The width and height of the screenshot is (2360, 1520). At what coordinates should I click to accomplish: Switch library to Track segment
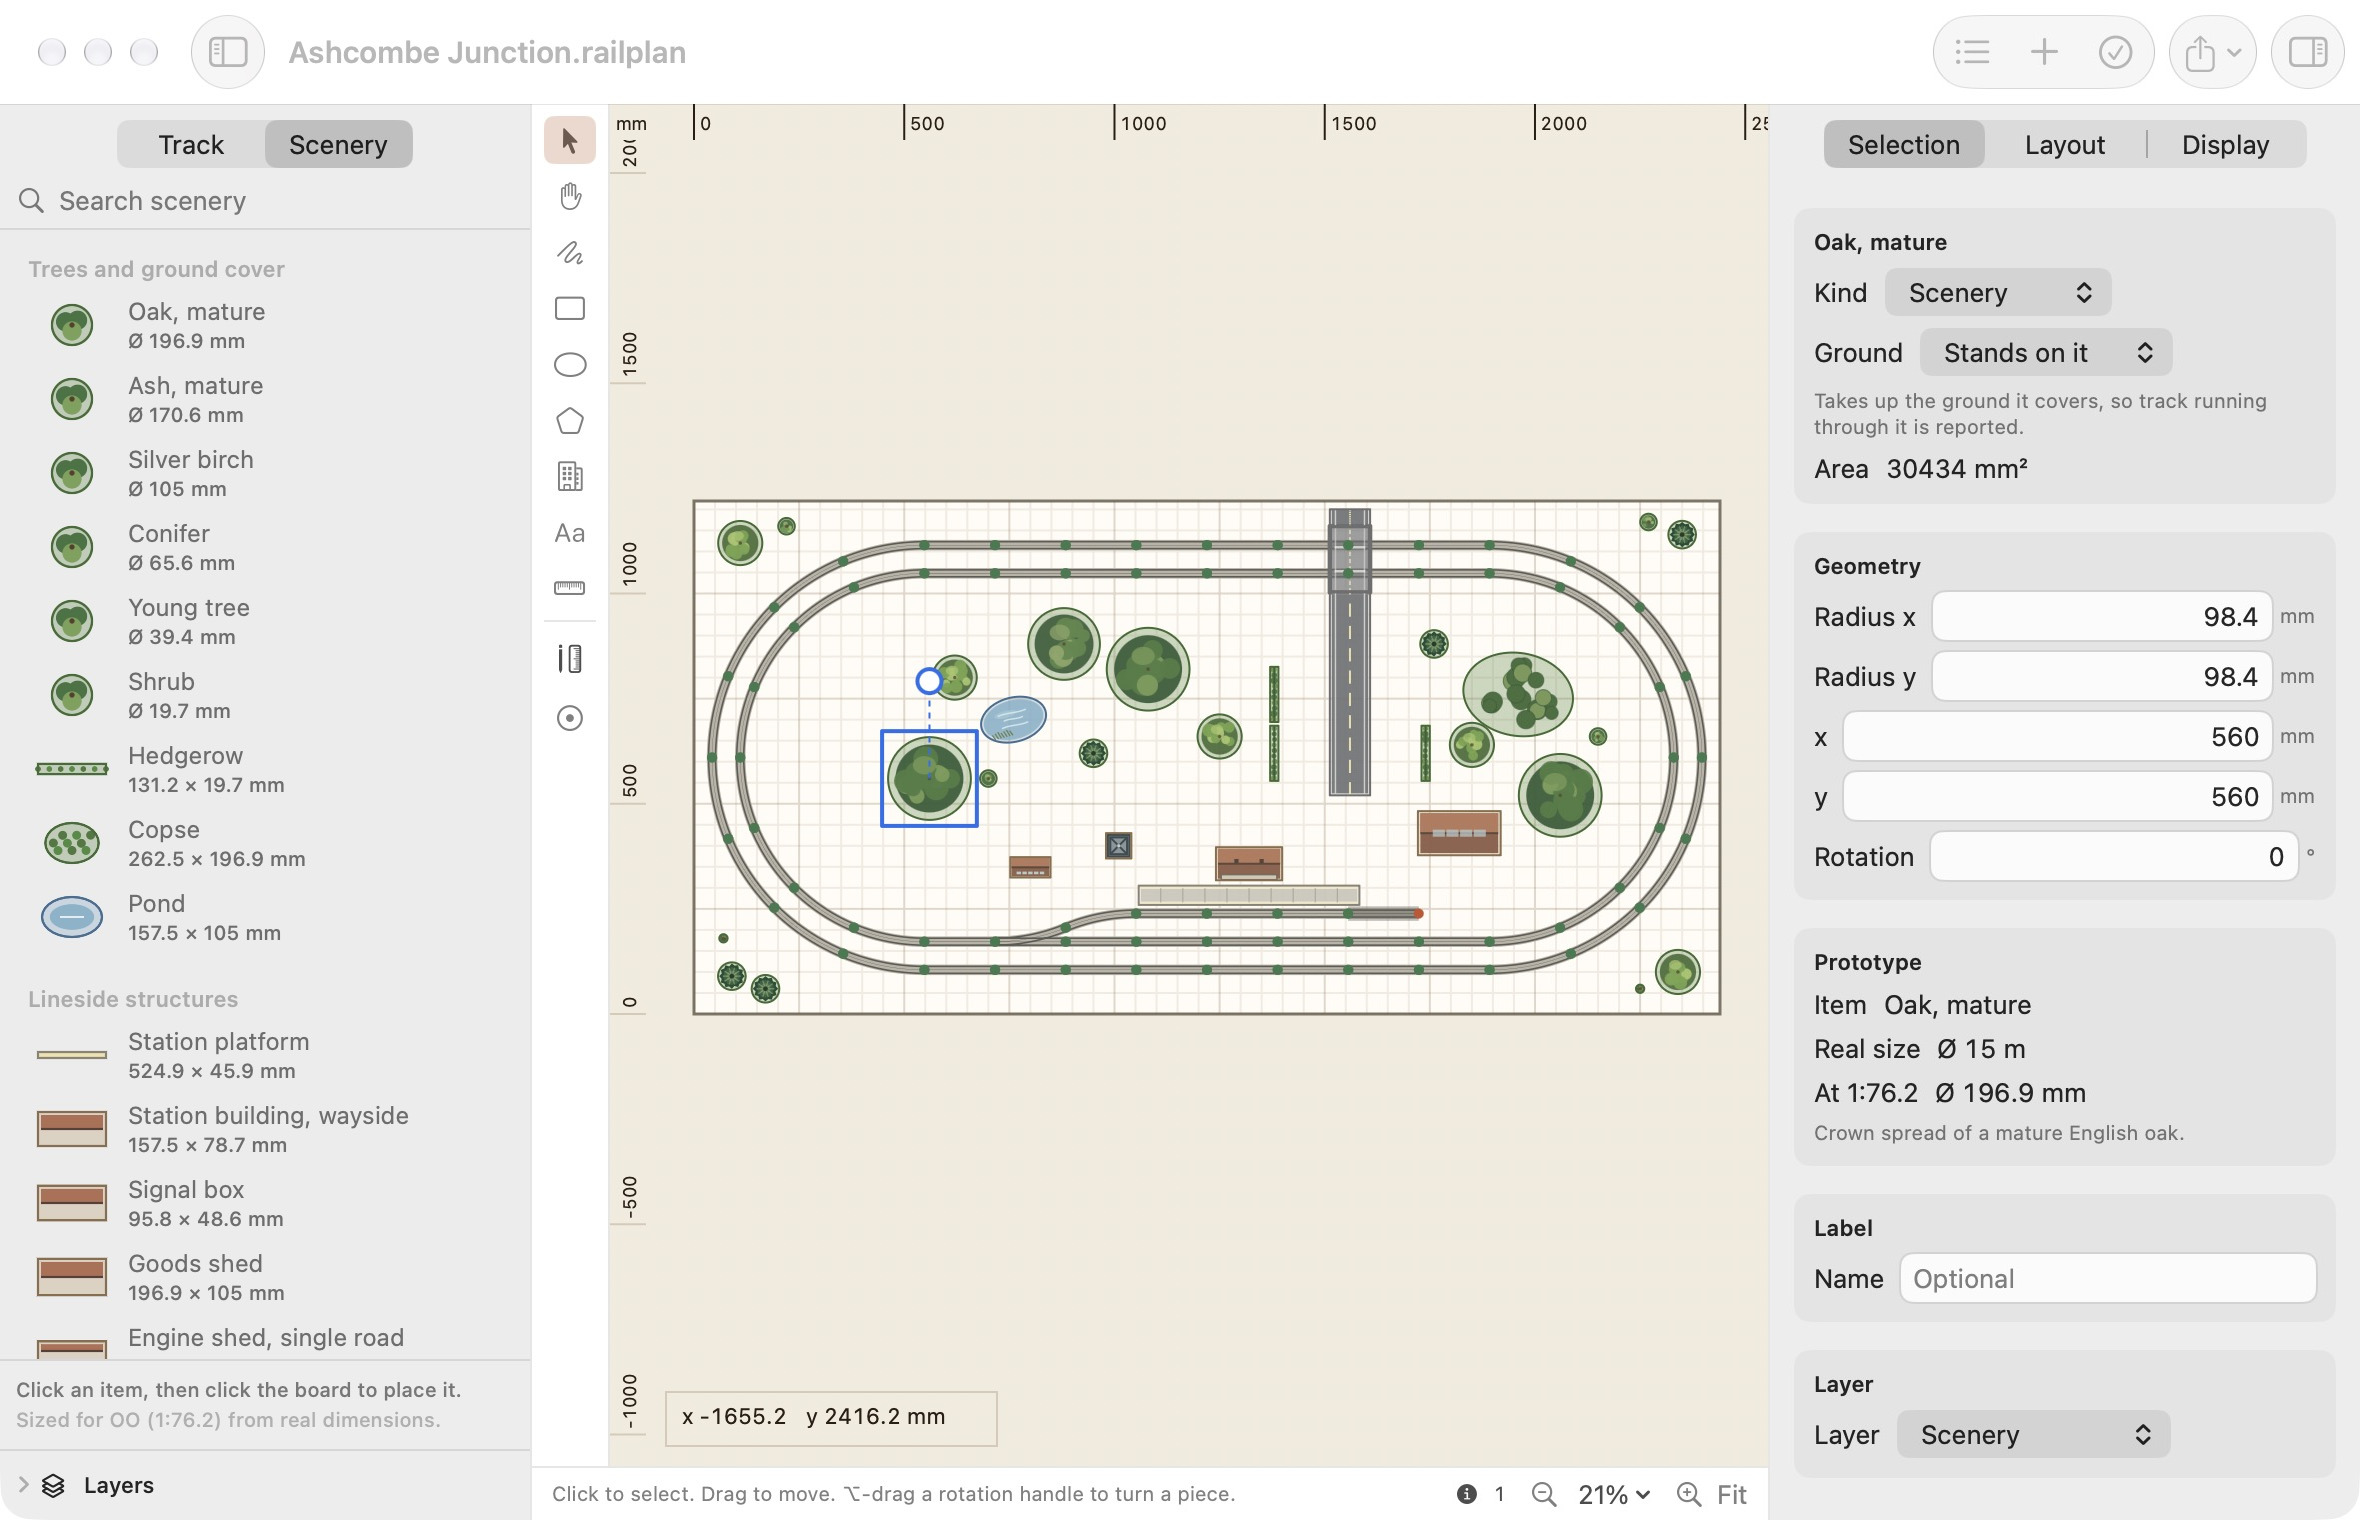pos(191,145)
